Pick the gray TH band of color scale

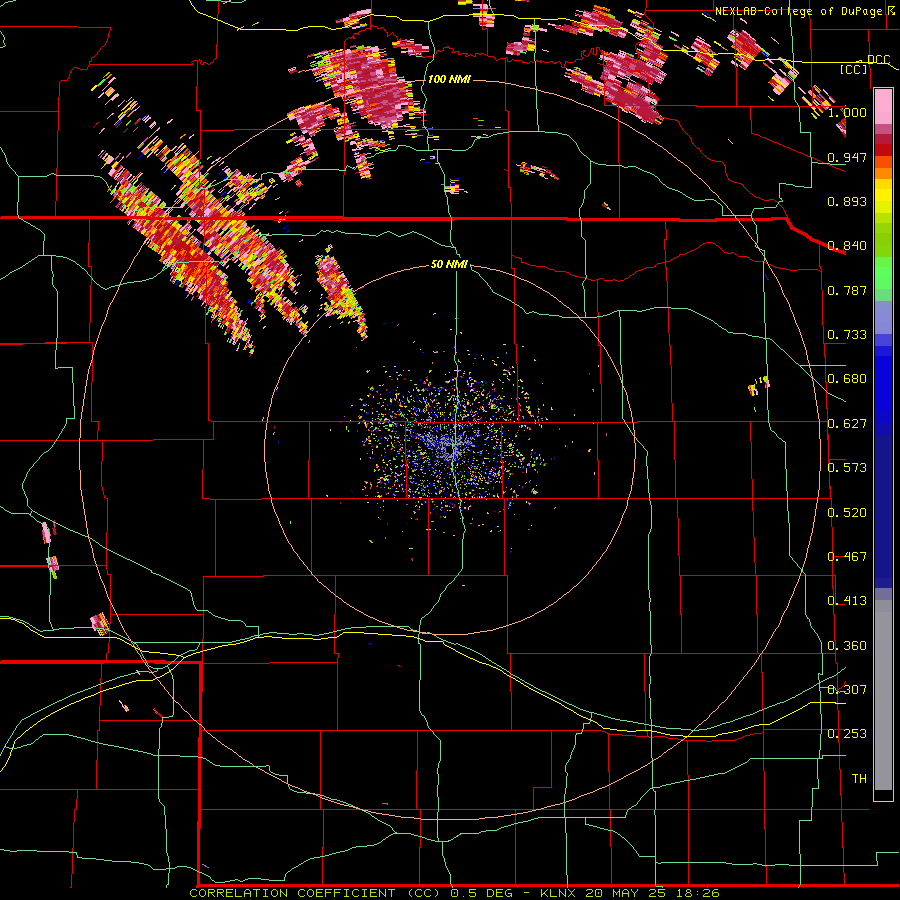[x=883, y=695]
